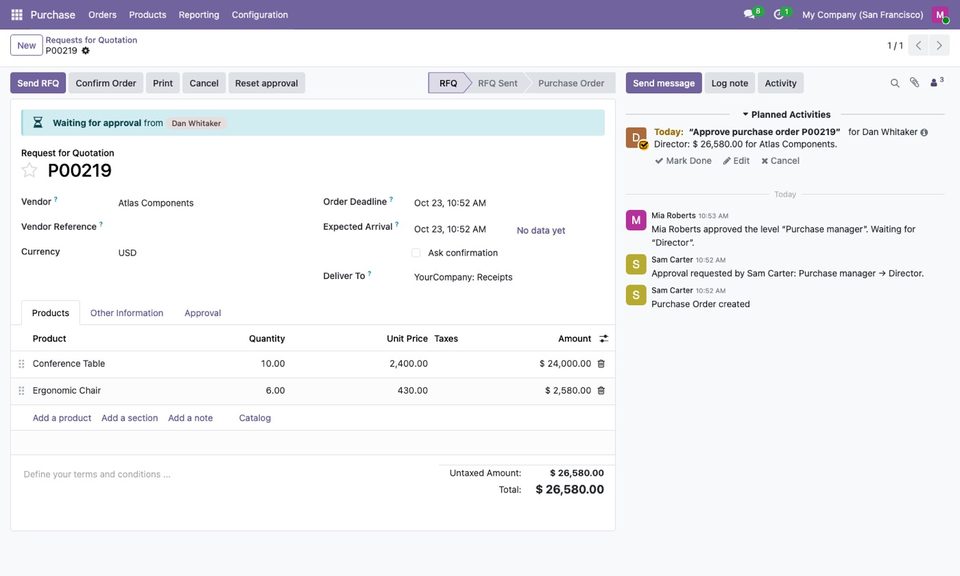Image resolution: width=960 pixels, height=576 pixels.
Task: Open the Expected Arrival date picker
Action: (x=450, y=230)
